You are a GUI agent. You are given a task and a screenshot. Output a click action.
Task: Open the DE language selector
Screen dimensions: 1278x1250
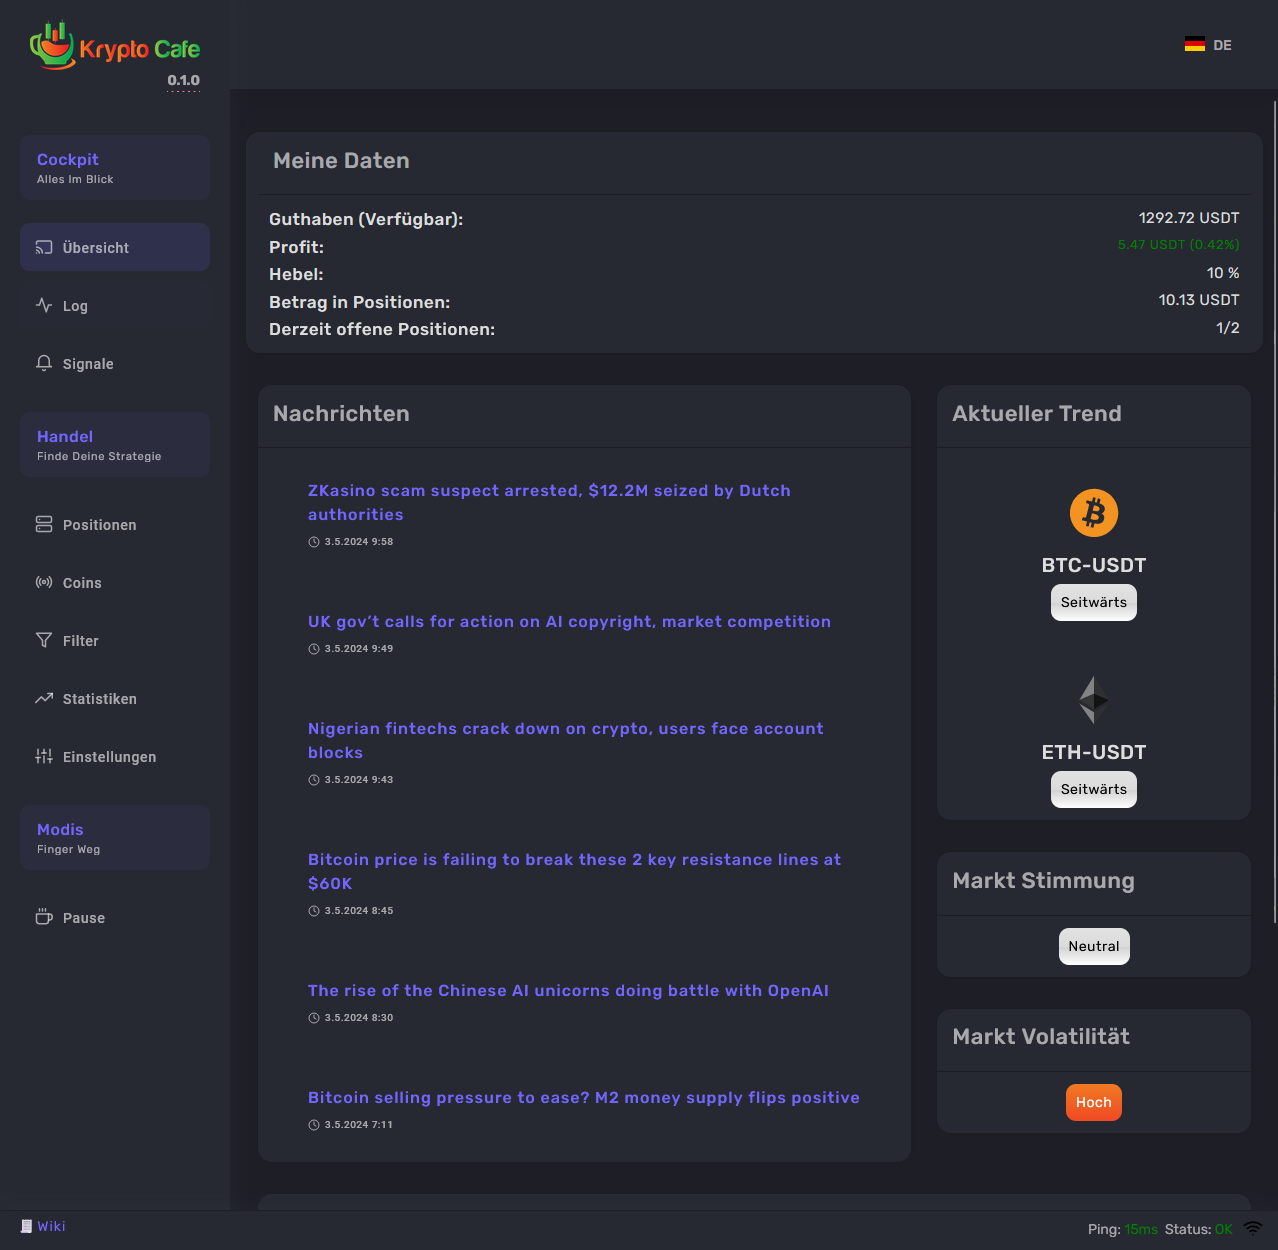tap(1208, 45)
